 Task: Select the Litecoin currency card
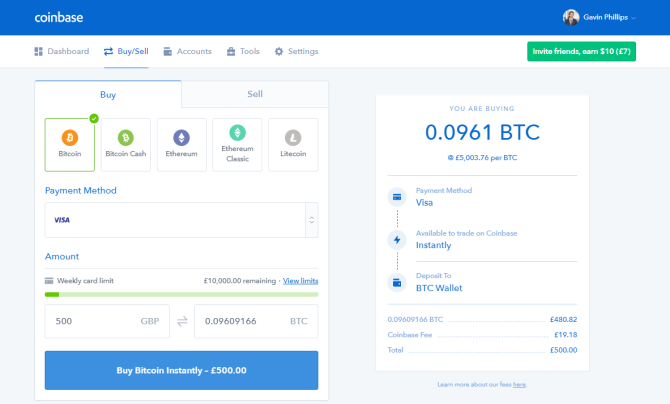[293, 145]
